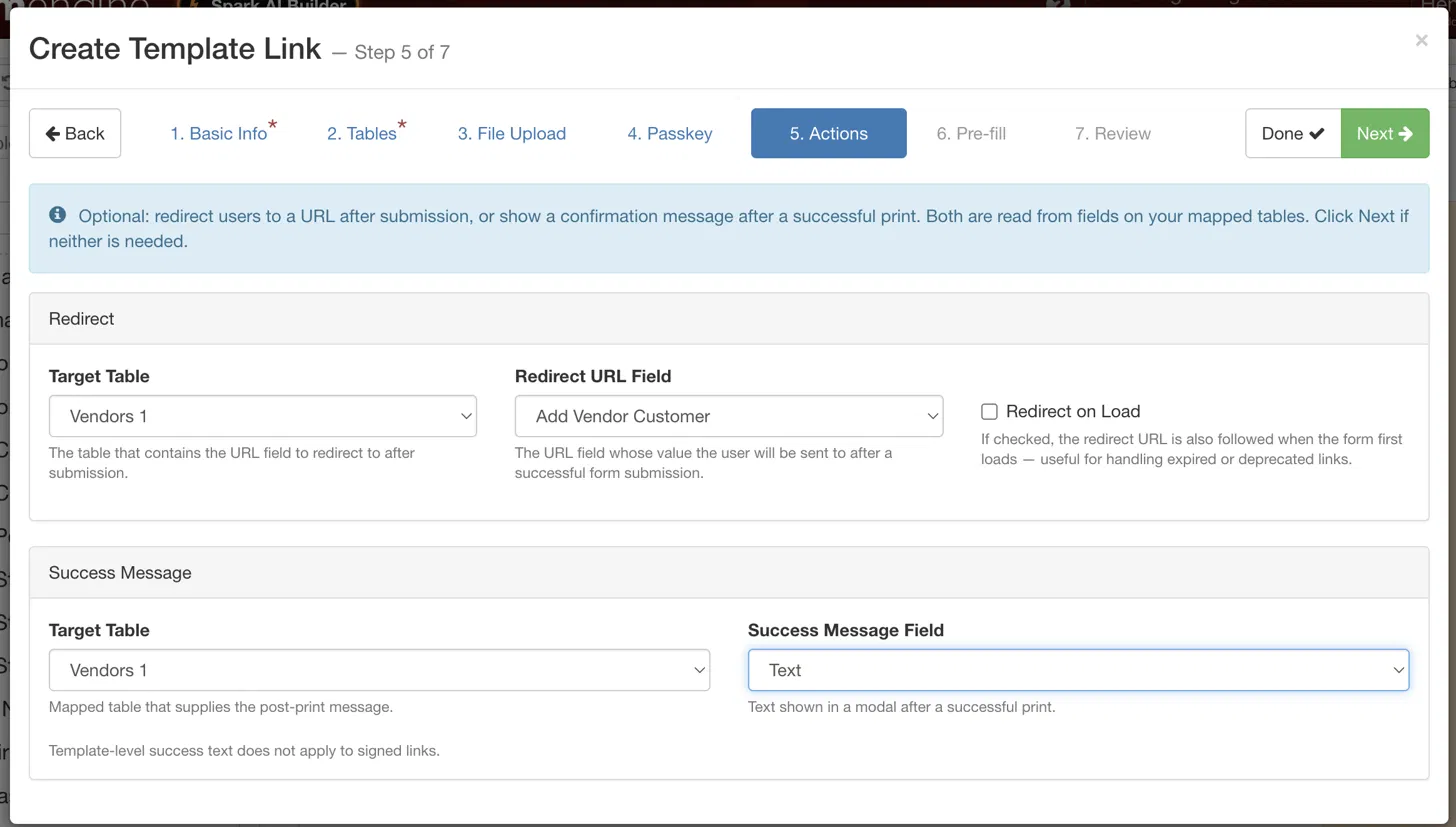
Task: Click the "Text shown in a modal" hint
Action: coord(902,707)
